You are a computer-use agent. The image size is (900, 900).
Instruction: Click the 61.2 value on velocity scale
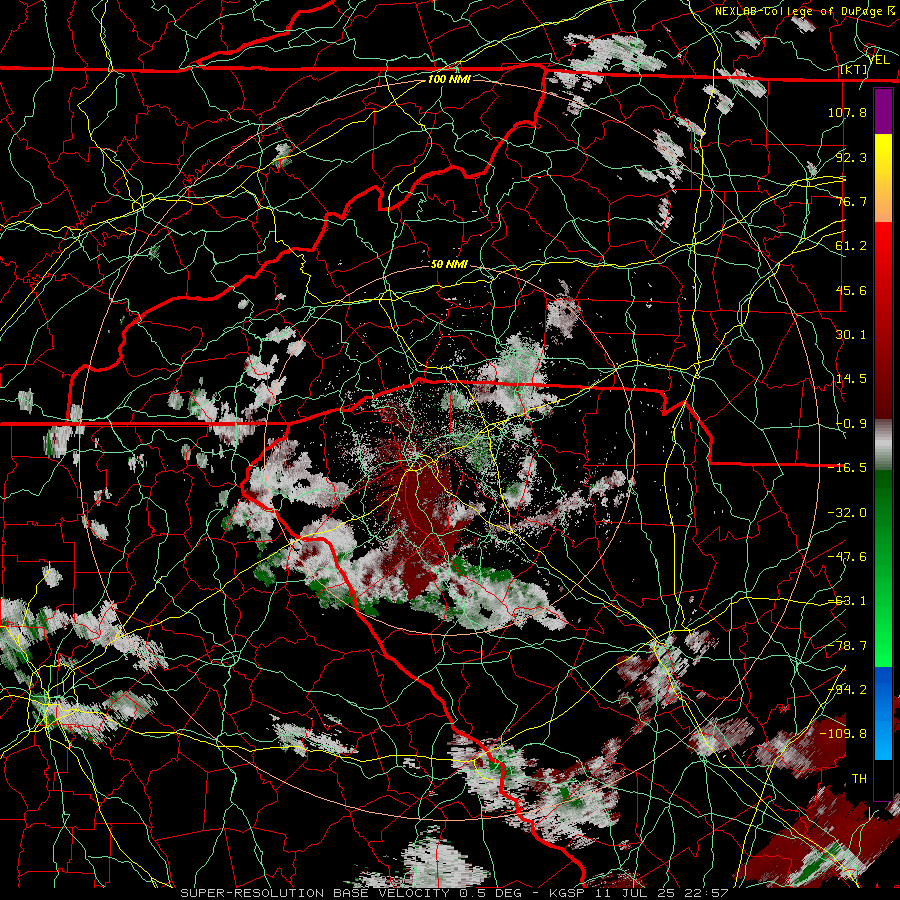coord(851,246)
